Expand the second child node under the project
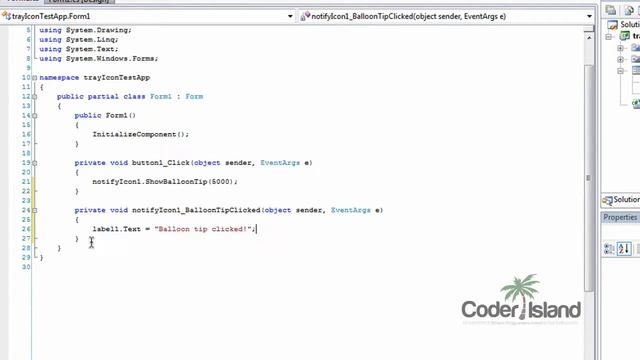Viewport: 640px width, 360px height. click(x=620, y=60)
